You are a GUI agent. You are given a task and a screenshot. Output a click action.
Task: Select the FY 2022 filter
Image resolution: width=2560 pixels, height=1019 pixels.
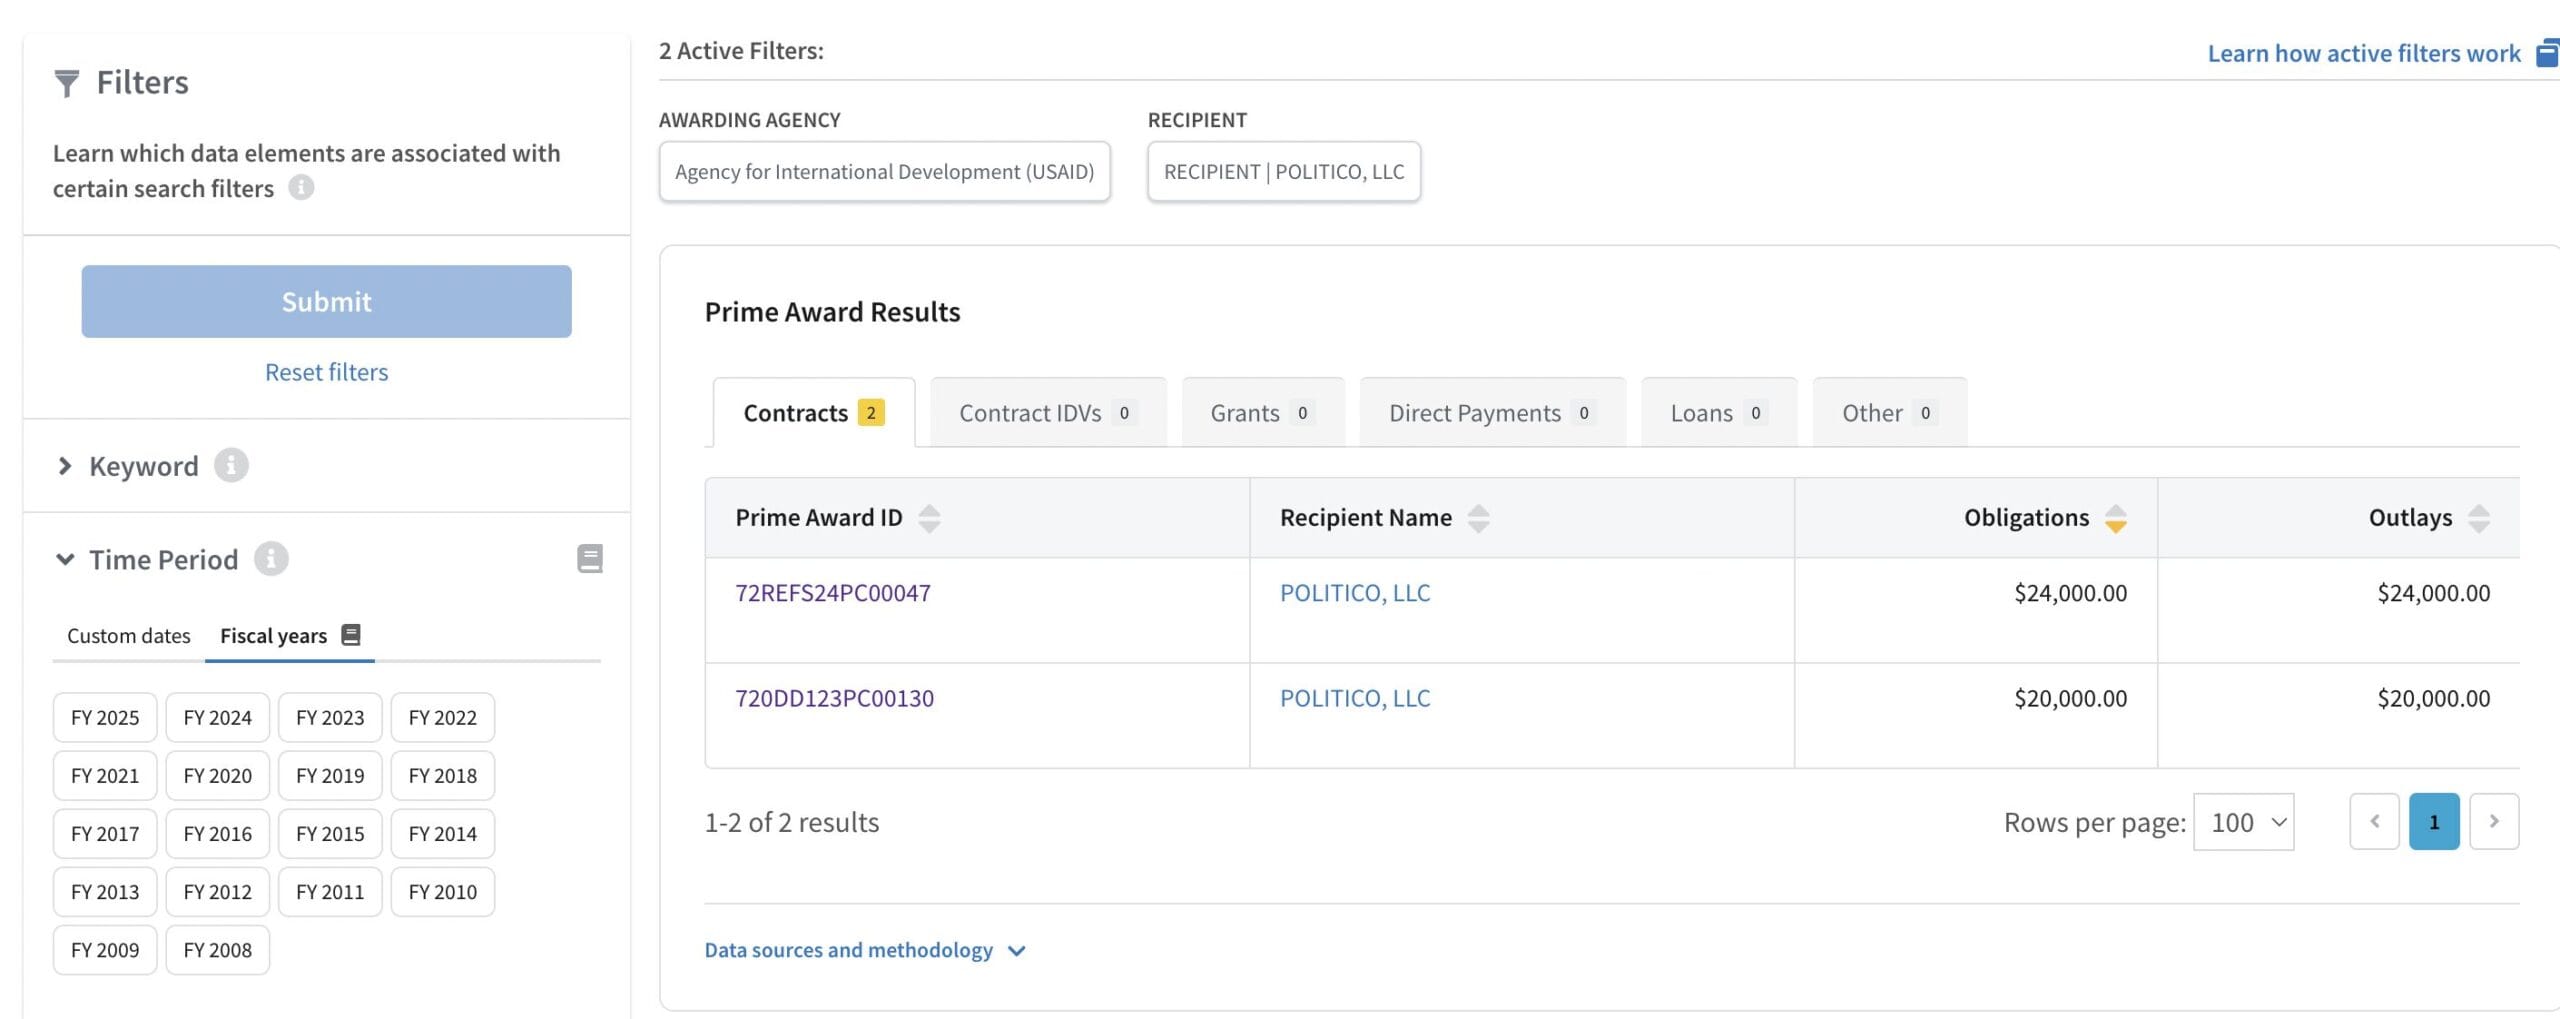point(442,718)
